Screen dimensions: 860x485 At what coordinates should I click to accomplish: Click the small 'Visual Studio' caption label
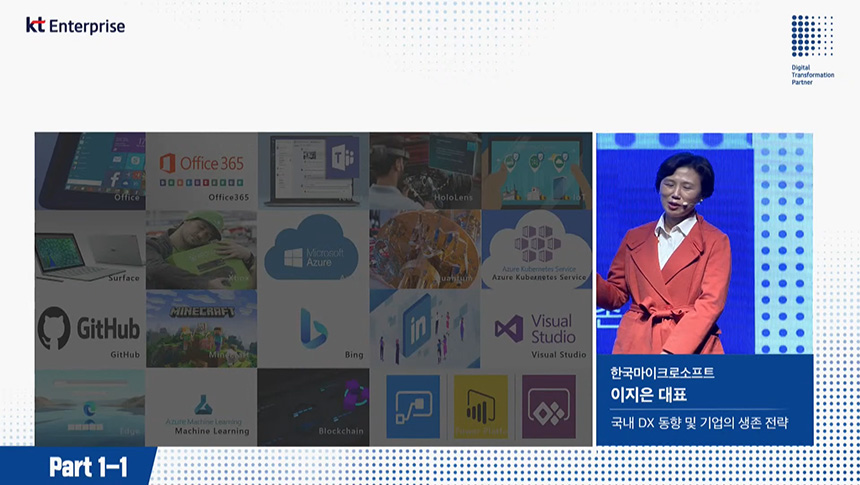click(x=558, y=354)
